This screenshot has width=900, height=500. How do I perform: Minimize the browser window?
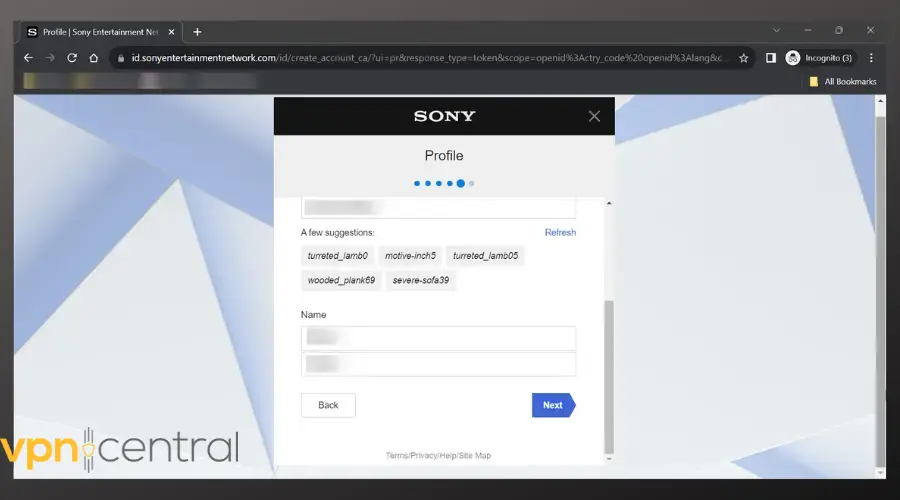(808, 30)
